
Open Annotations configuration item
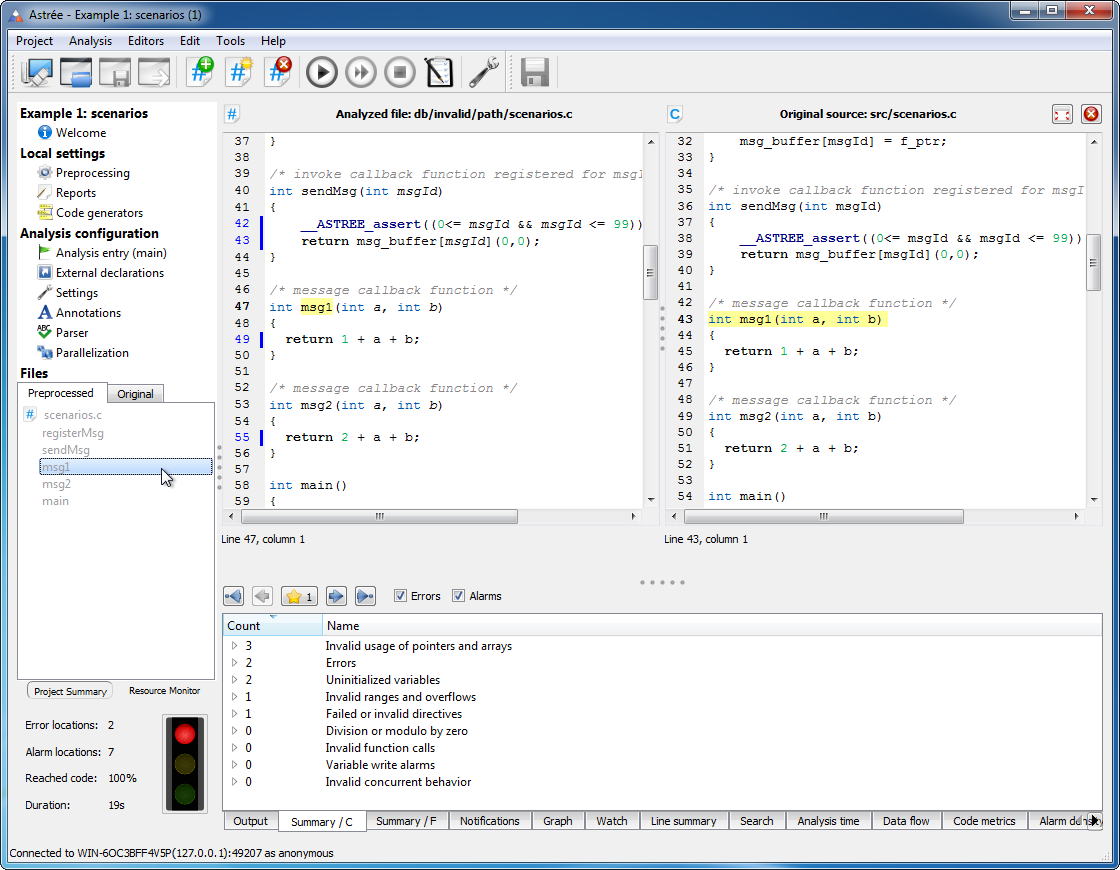[88, 313]
